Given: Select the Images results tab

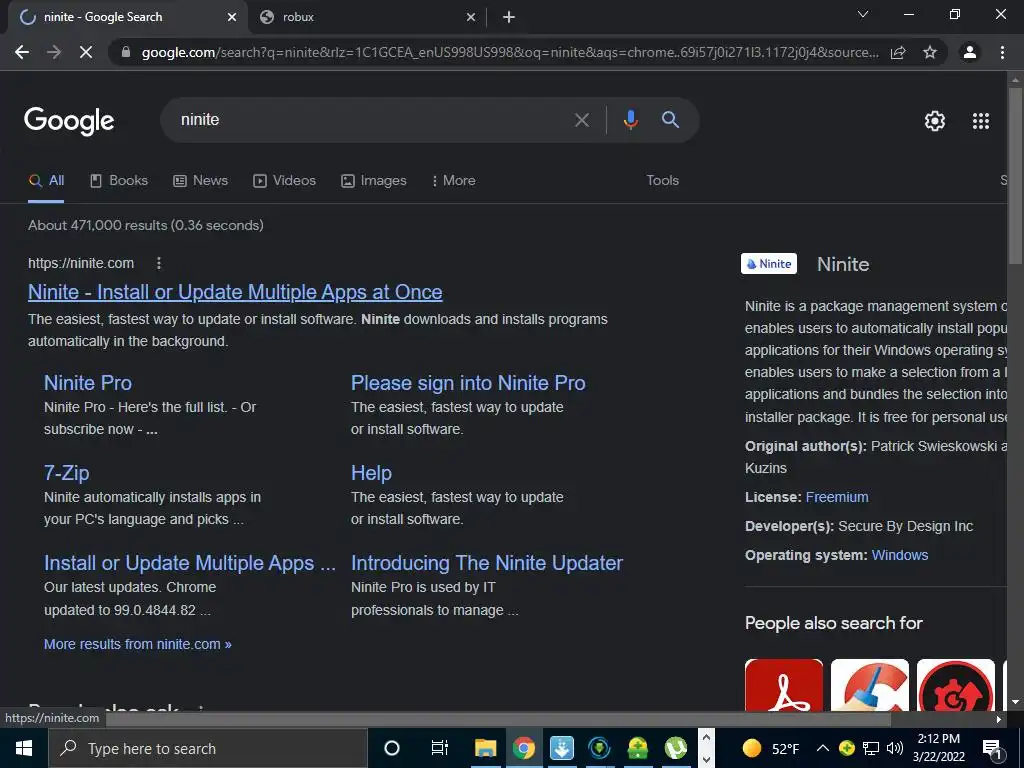Looking at the screenshot, I should click(374, 181).
